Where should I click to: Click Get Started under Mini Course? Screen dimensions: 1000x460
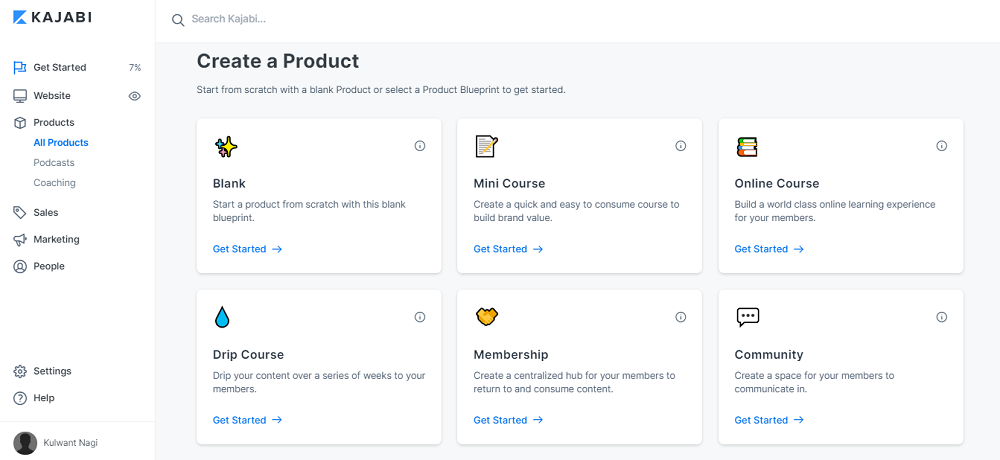click(508, 249)
